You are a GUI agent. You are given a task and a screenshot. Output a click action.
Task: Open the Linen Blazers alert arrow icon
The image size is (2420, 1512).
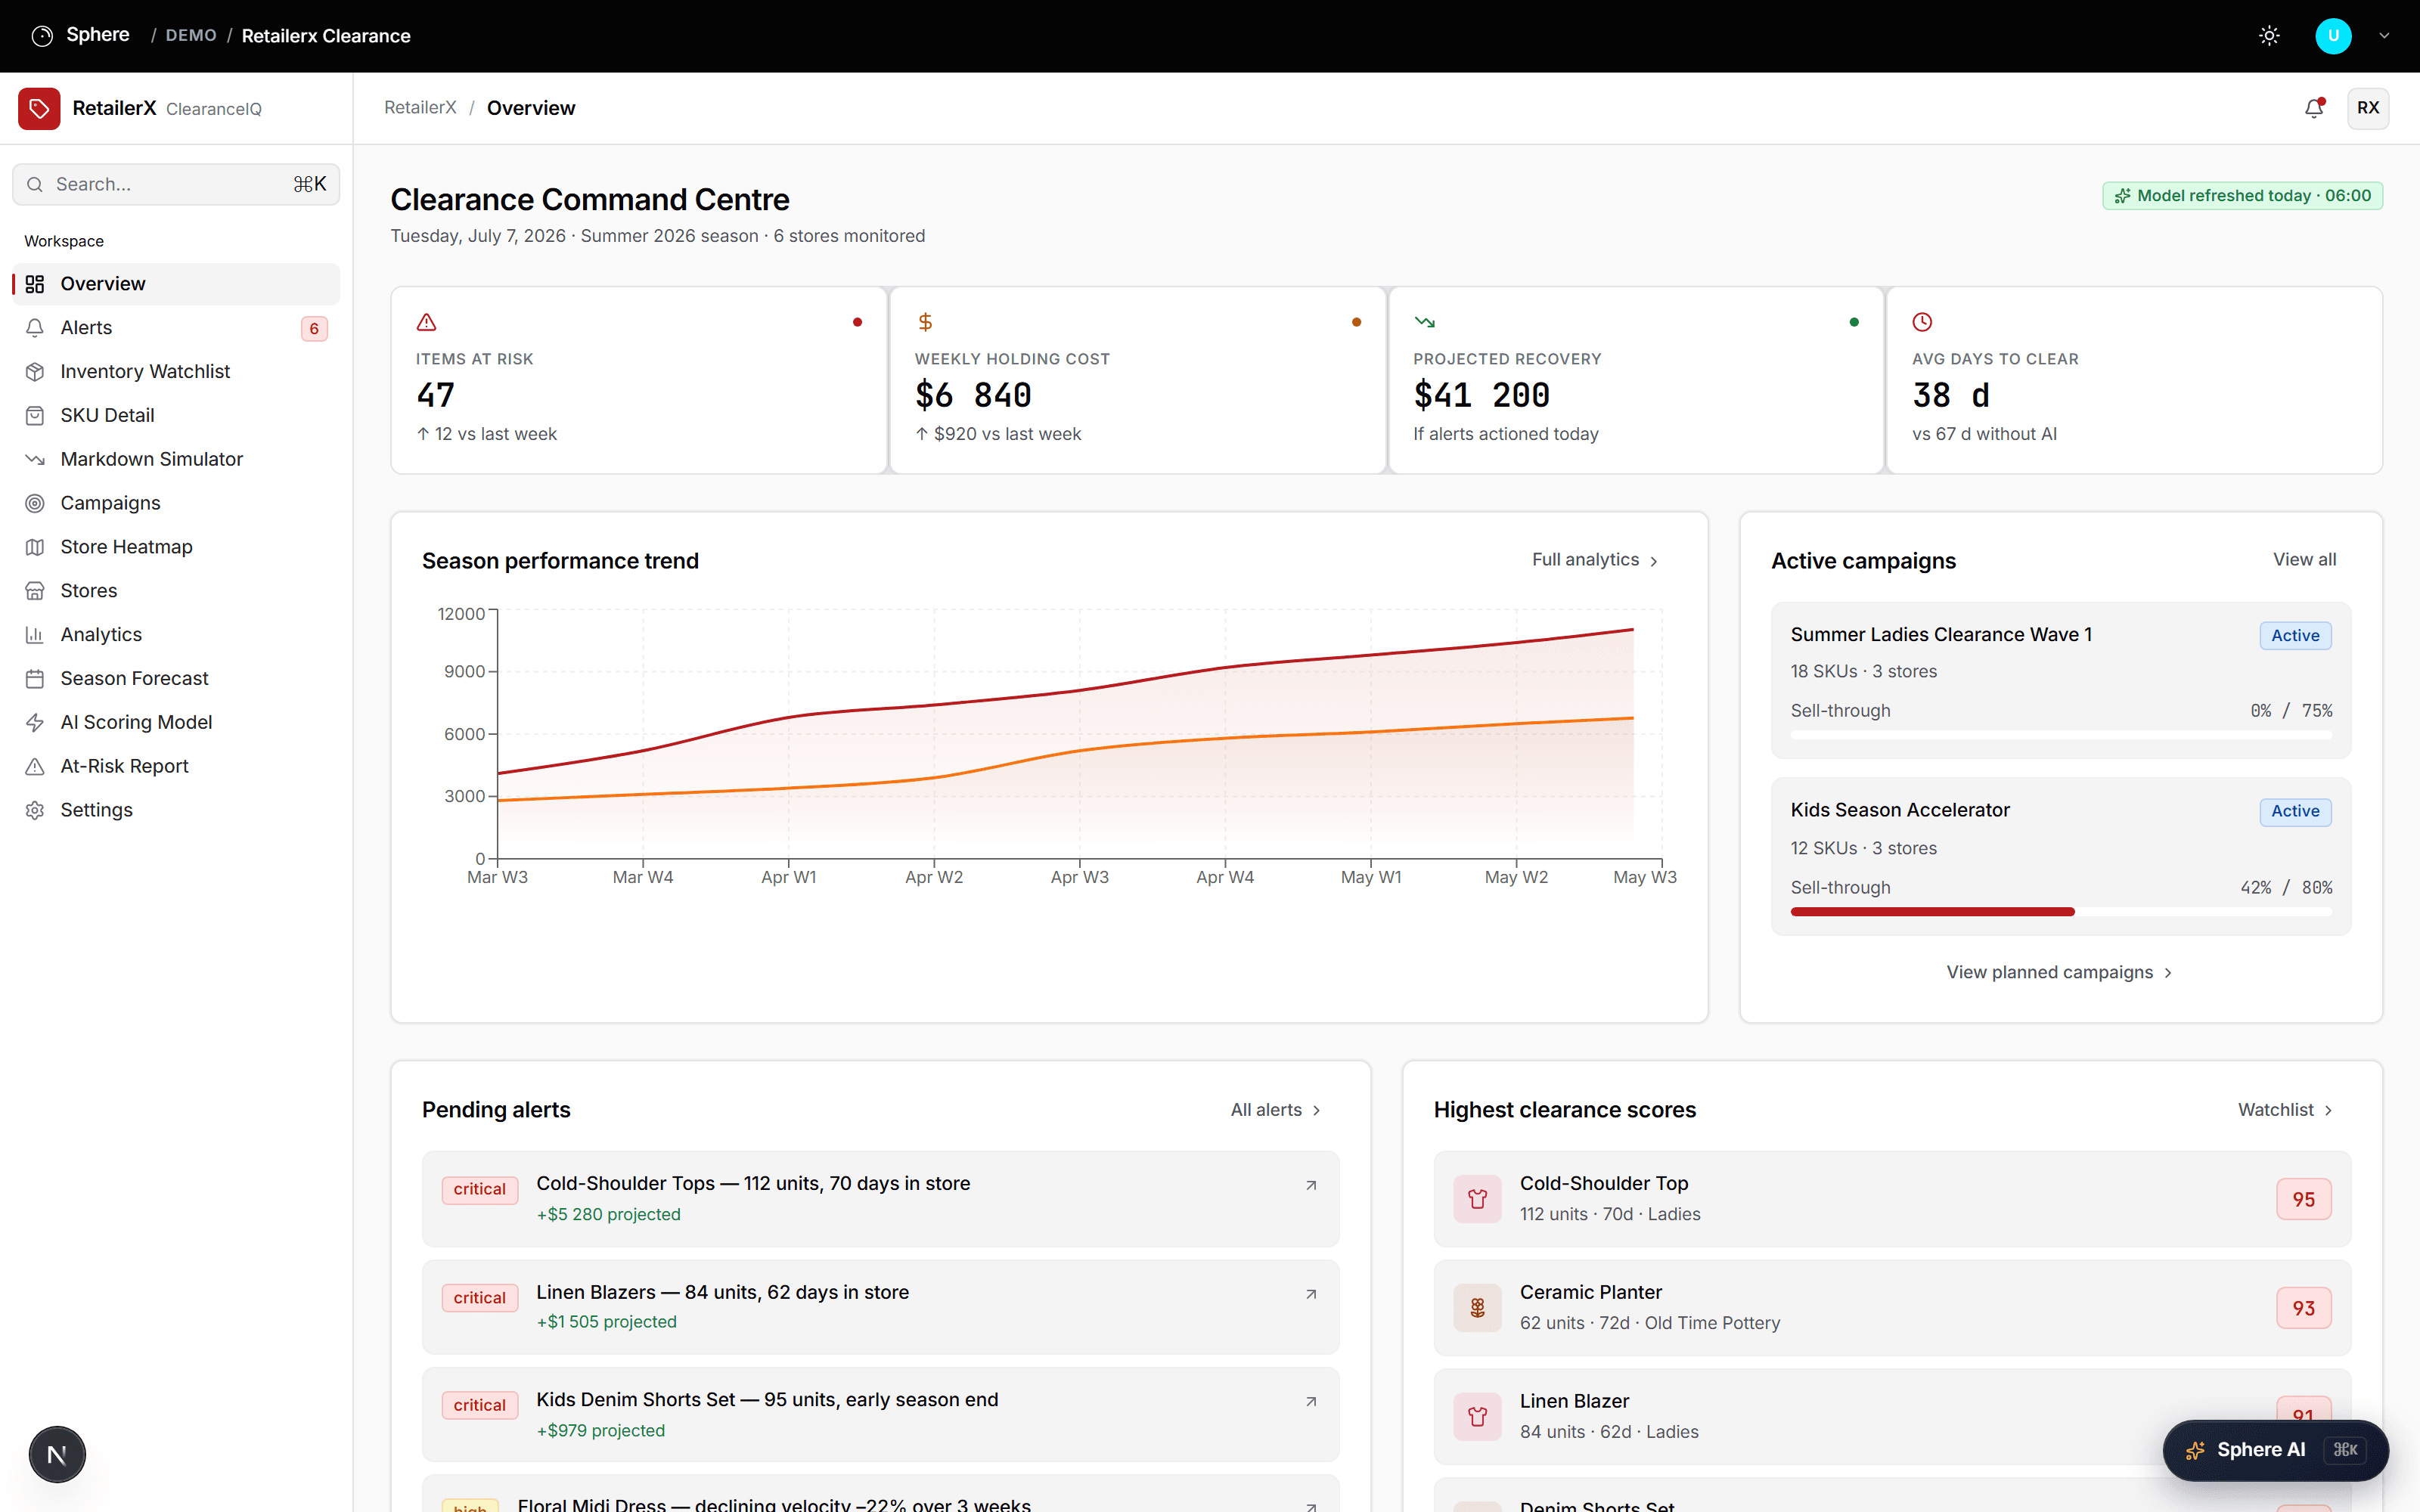click(x=1311, y=1295)
